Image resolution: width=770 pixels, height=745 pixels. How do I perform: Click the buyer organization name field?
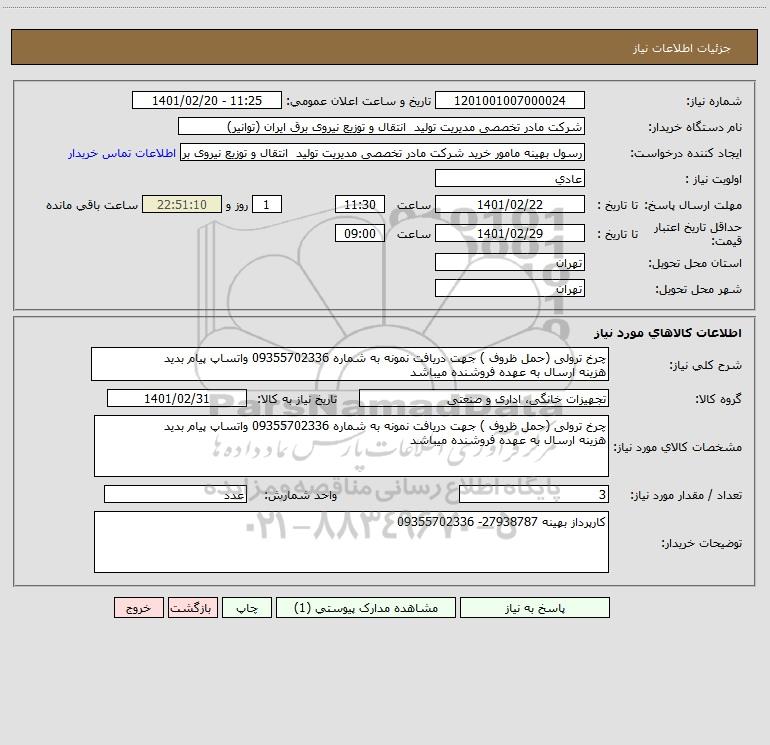click(381, 126)
